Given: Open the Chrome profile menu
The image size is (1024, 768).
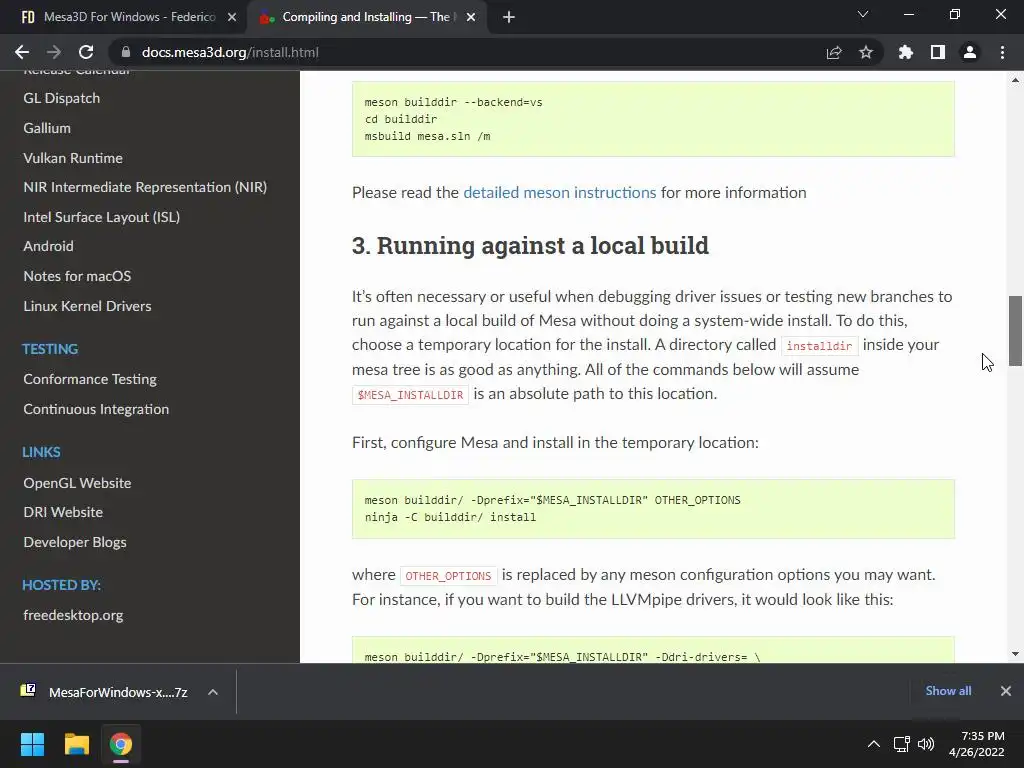Looking at the screenshot, I should pyautogui.click(x=970, y=52).
